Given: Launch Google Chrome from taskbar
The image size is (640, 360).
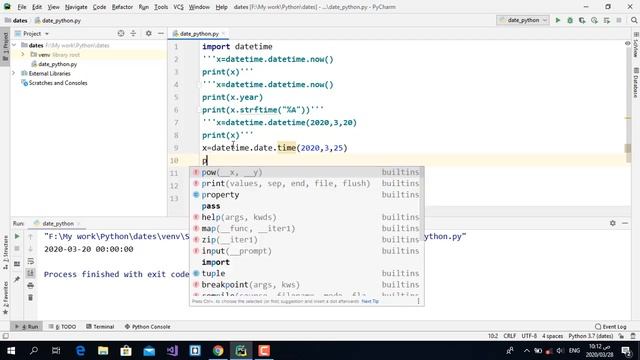Looking at the screenshot, I should click(218, 351).
